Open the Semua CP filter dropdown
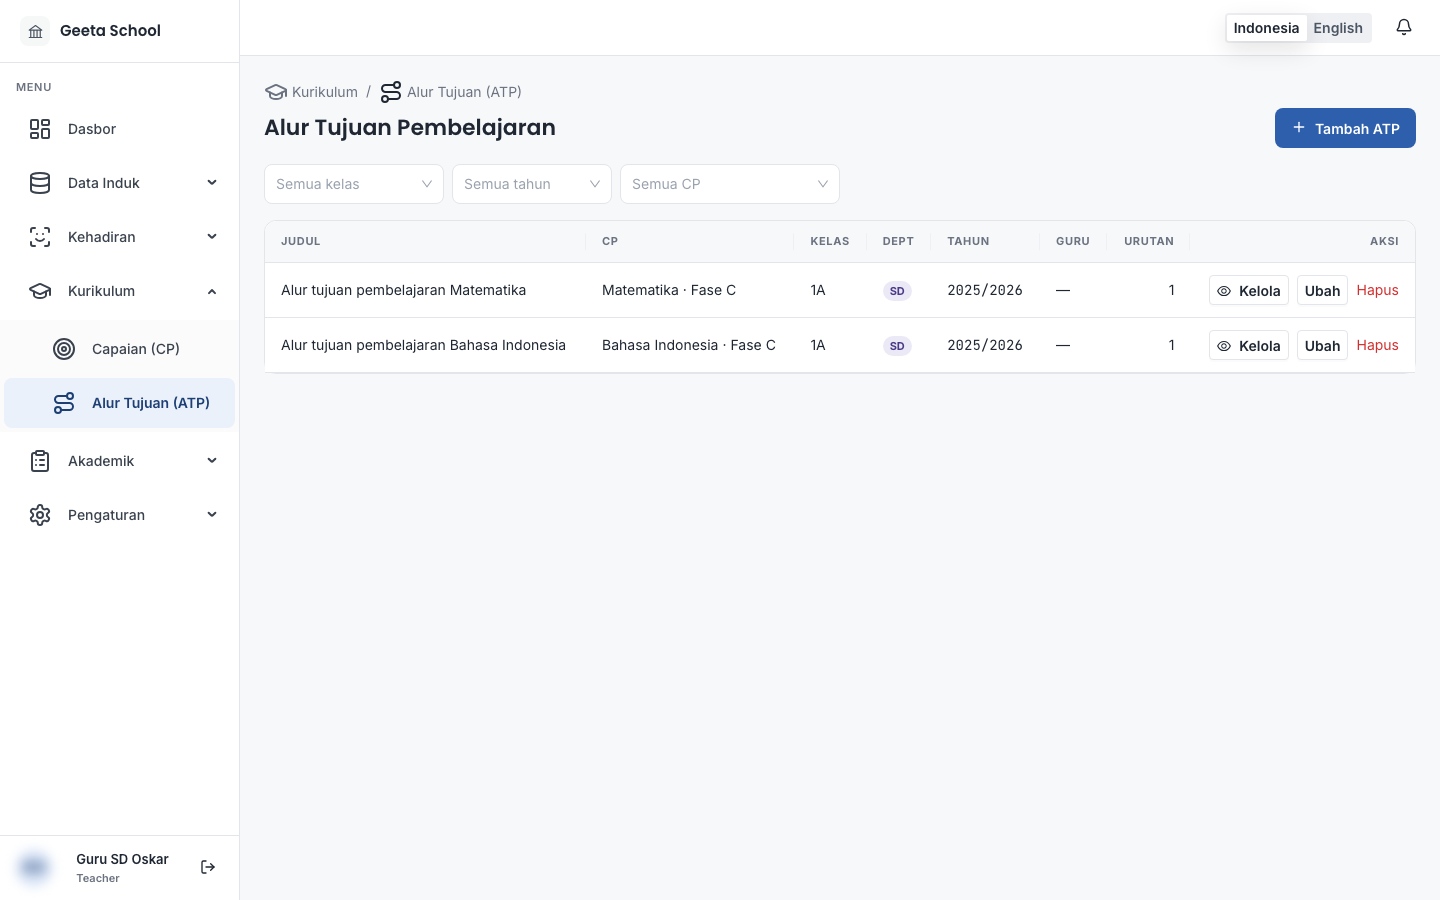 (x=730, y=184)
